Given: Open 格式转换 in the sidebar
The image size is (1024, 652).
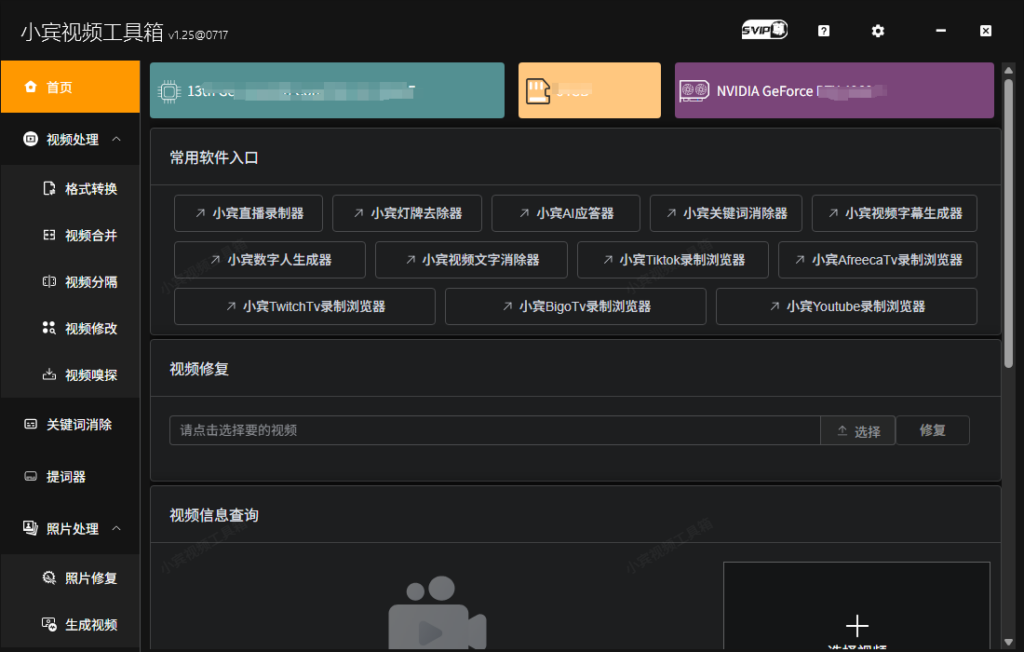Looking at the screenshot, I should 70,189.
